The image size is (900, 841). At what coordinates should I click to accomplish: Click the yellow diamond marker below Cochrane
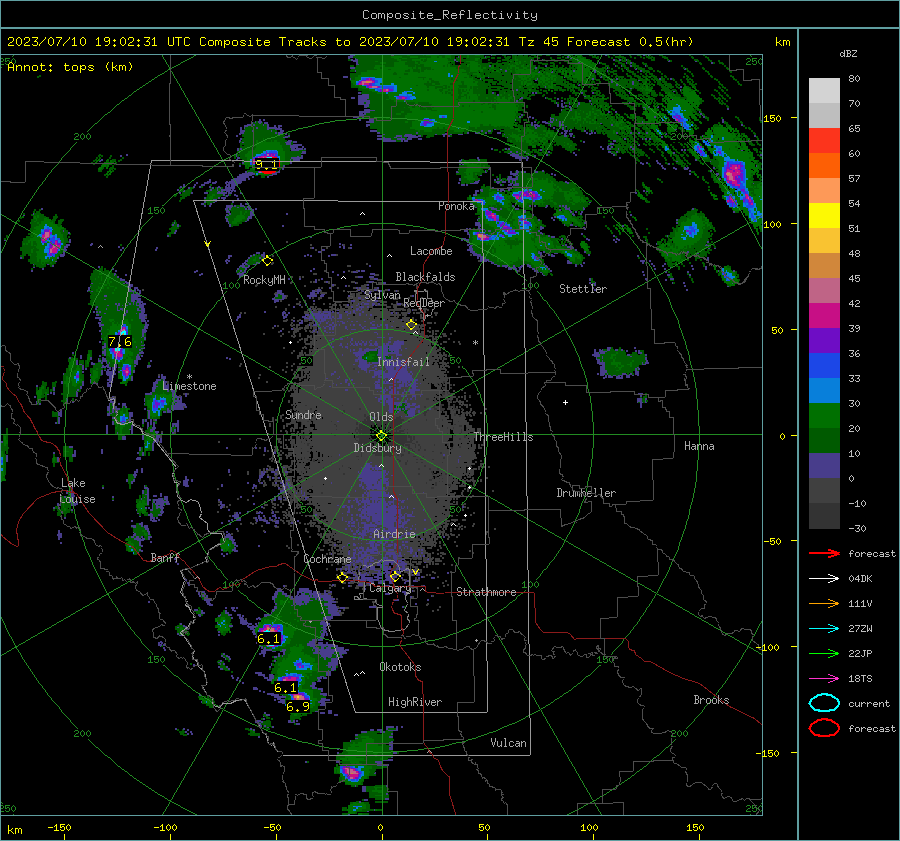(x=343, y=578)
